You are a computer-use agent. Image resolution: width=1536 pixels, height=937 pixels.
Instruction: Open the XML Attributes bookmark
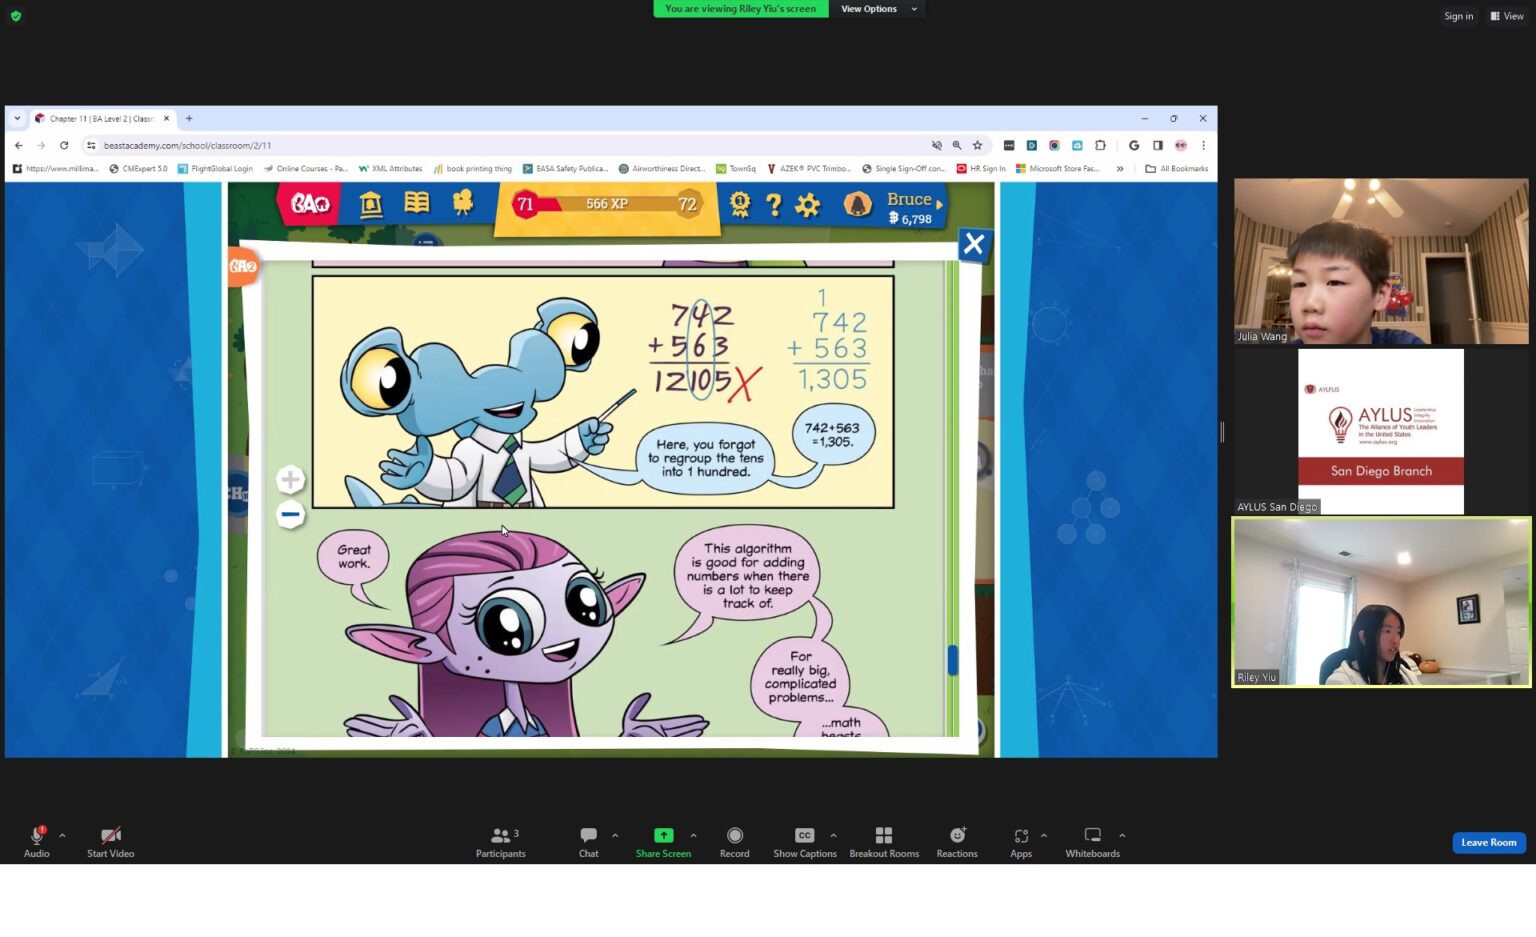pos(390,169)
